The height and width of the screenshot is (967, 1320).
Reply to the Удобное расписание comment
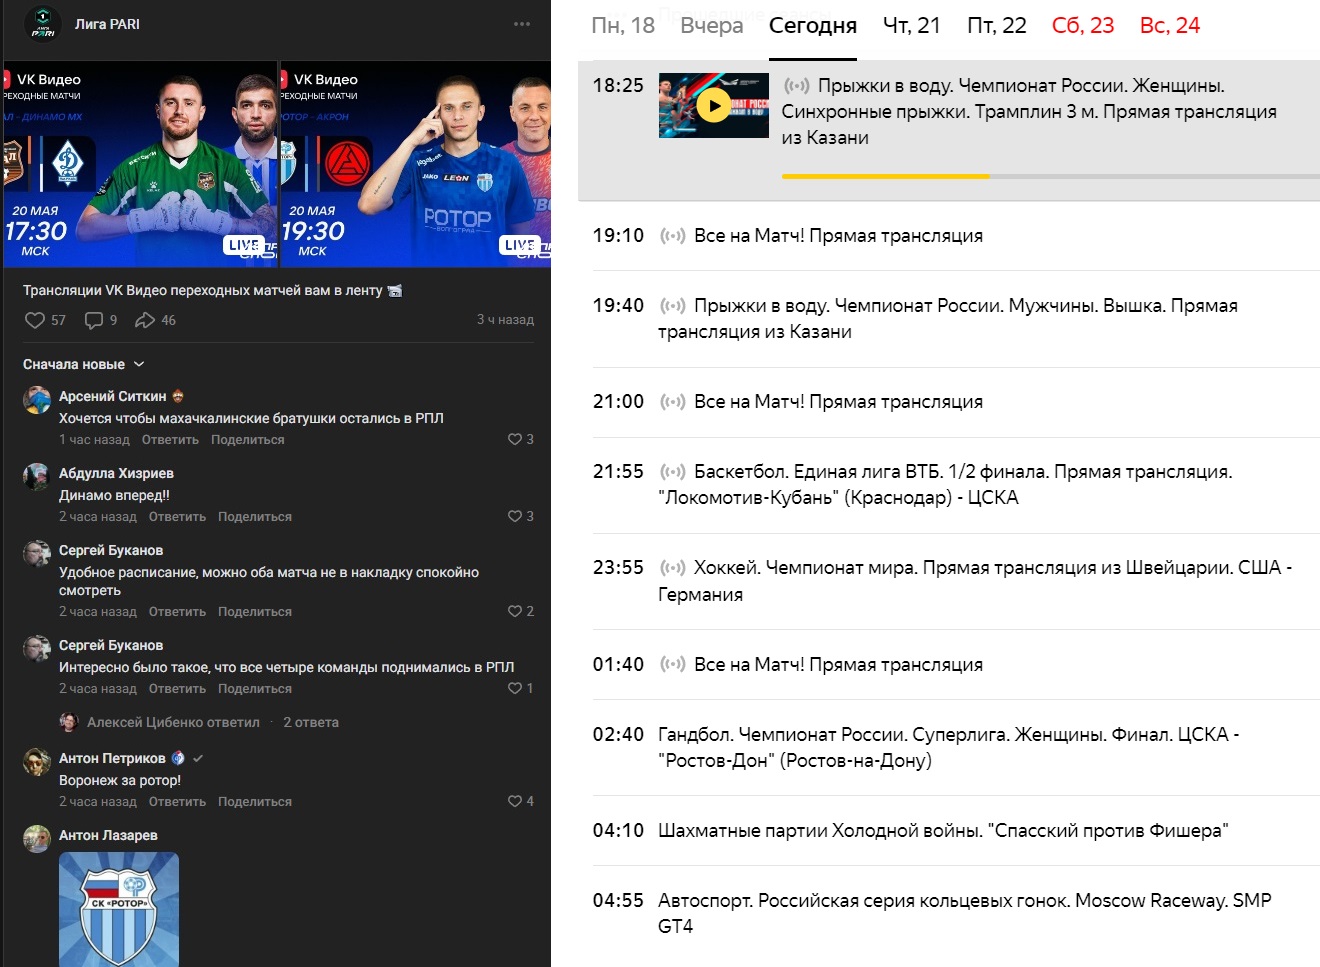(x=177, y=612)
